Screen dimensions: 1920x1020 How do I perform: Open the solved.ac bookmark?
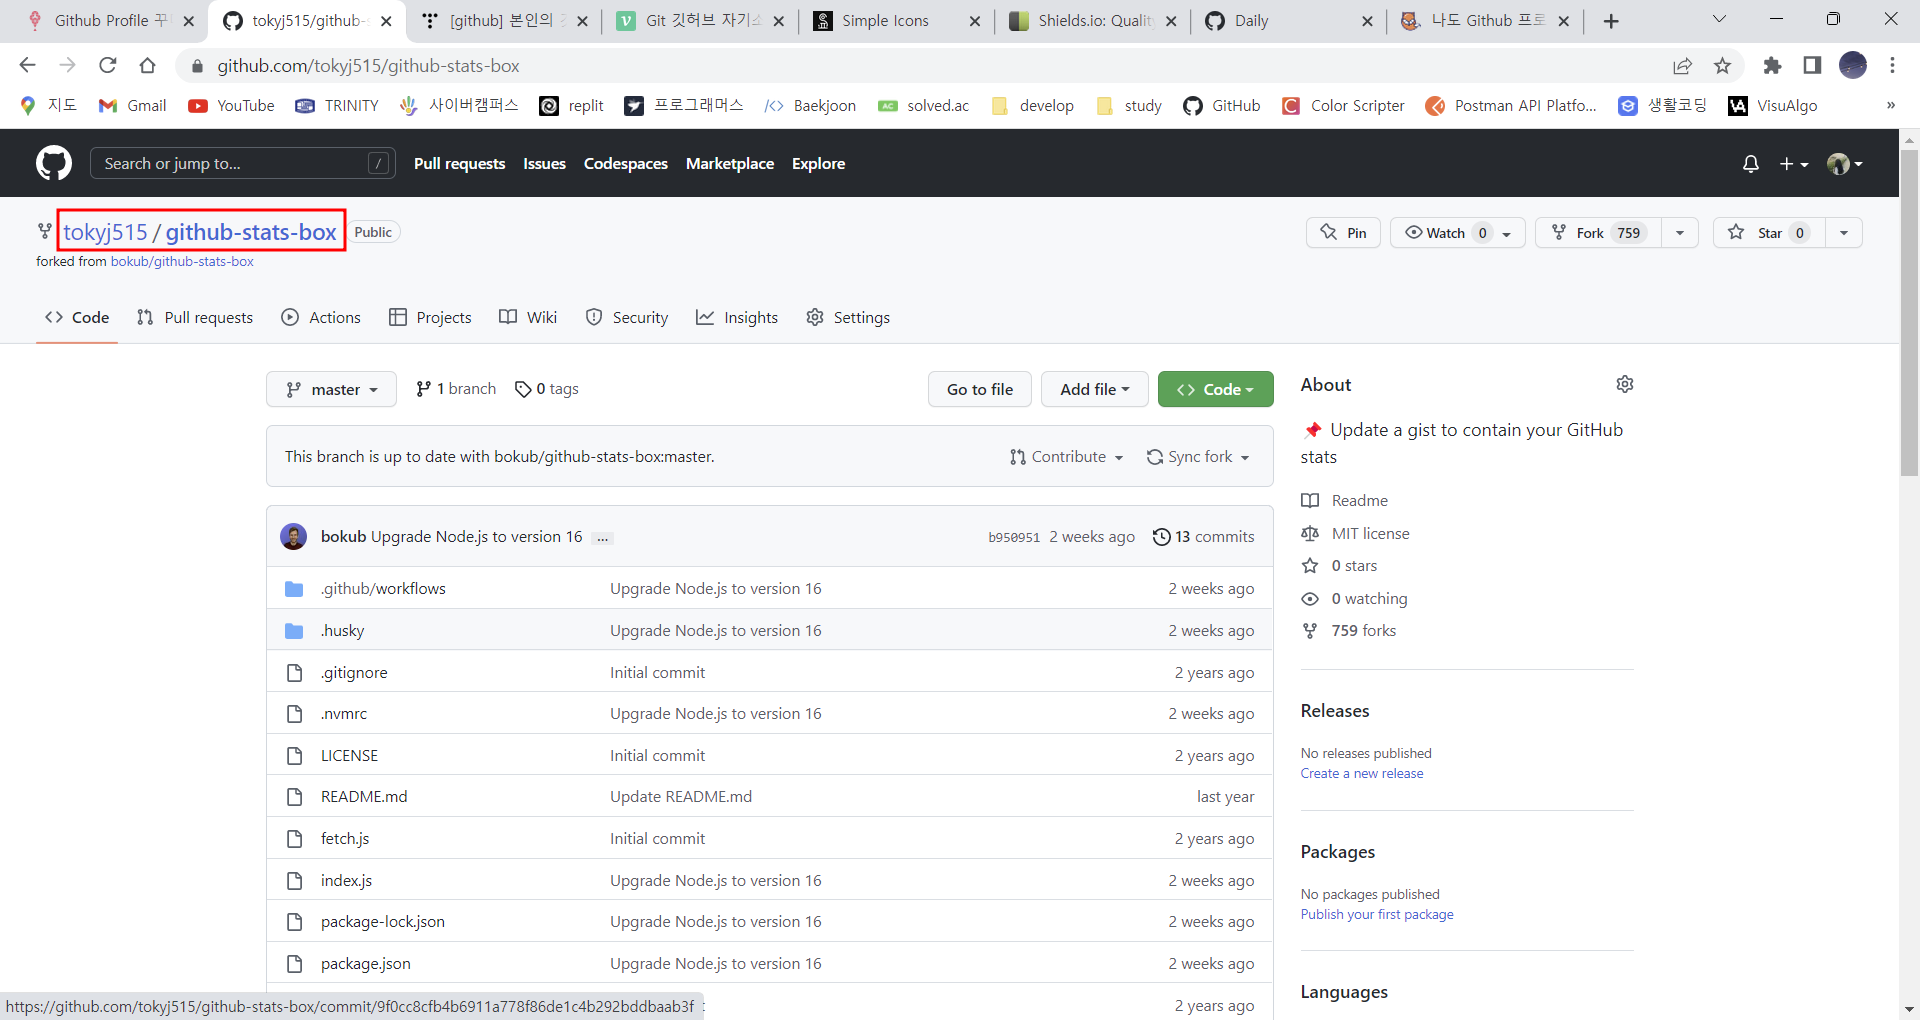(x=923, y=106)
